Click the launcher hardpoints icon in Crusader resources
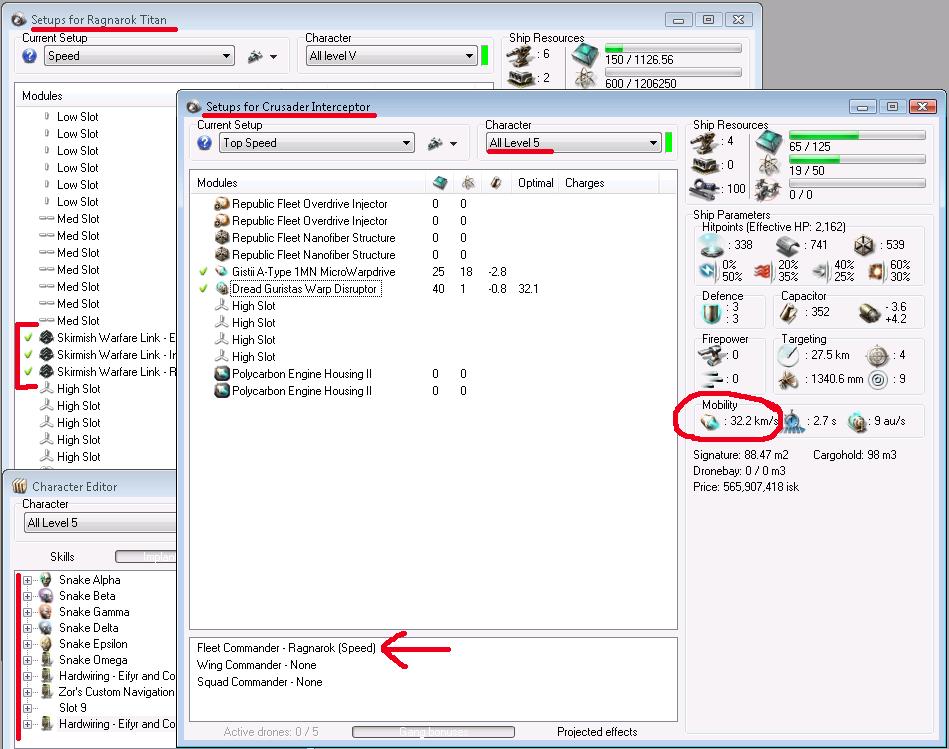The image size is (949, 749). 704,165
